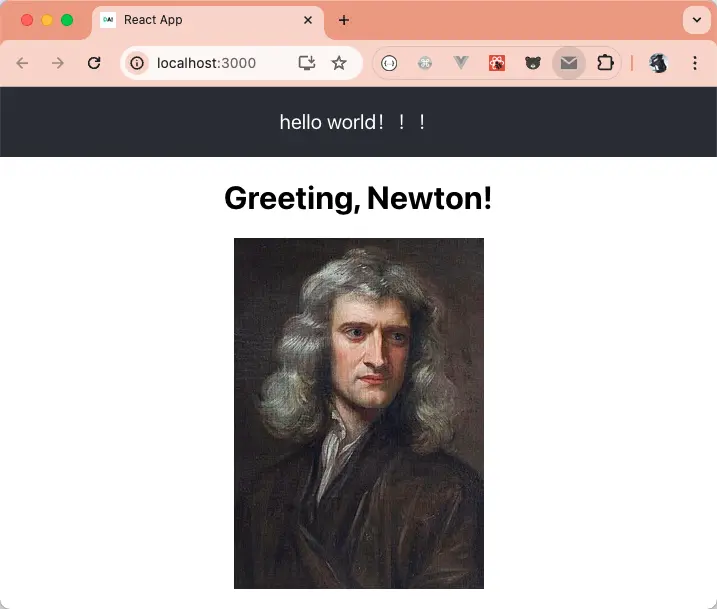Click the browser back arrow
This screenshot has height=609, width=717.
point(22,63)
